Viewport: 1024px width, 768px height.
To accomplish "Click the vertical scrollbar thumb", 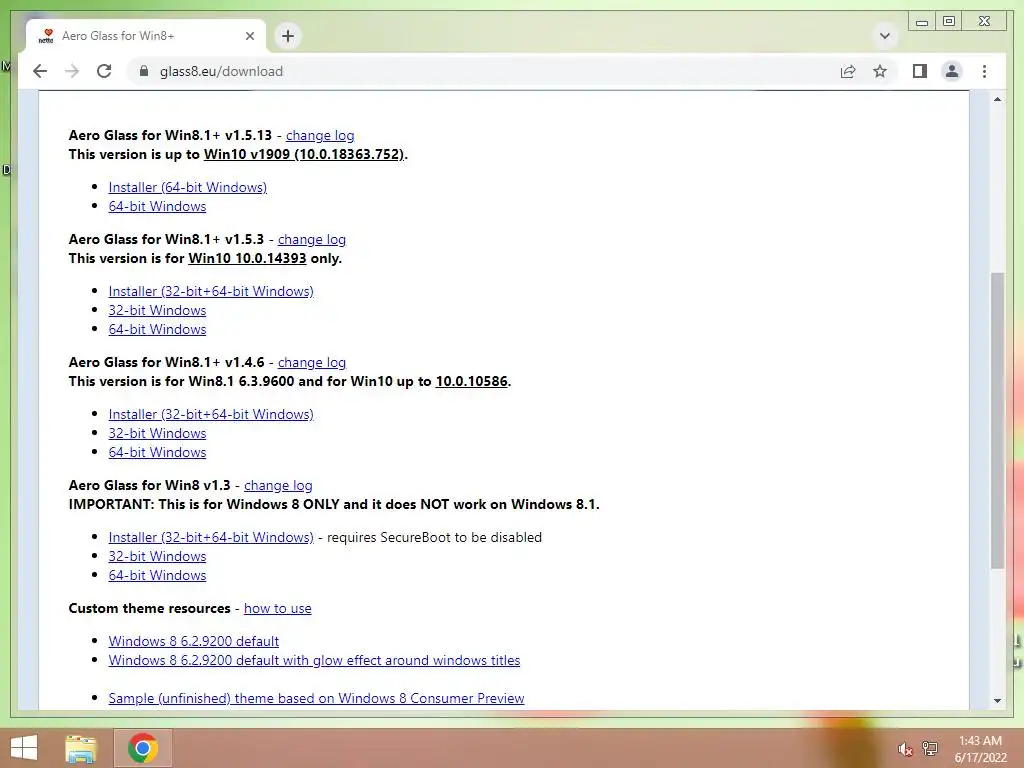I will pyautogui.click(x=997, y=420).
